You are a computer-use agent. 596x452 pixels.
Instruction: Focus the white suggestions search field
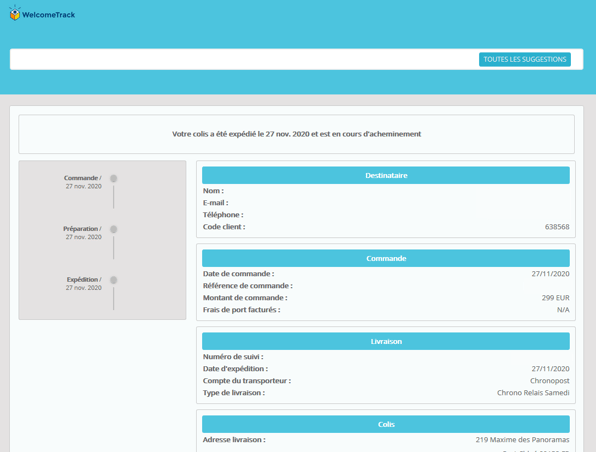(x=243, y=59)
